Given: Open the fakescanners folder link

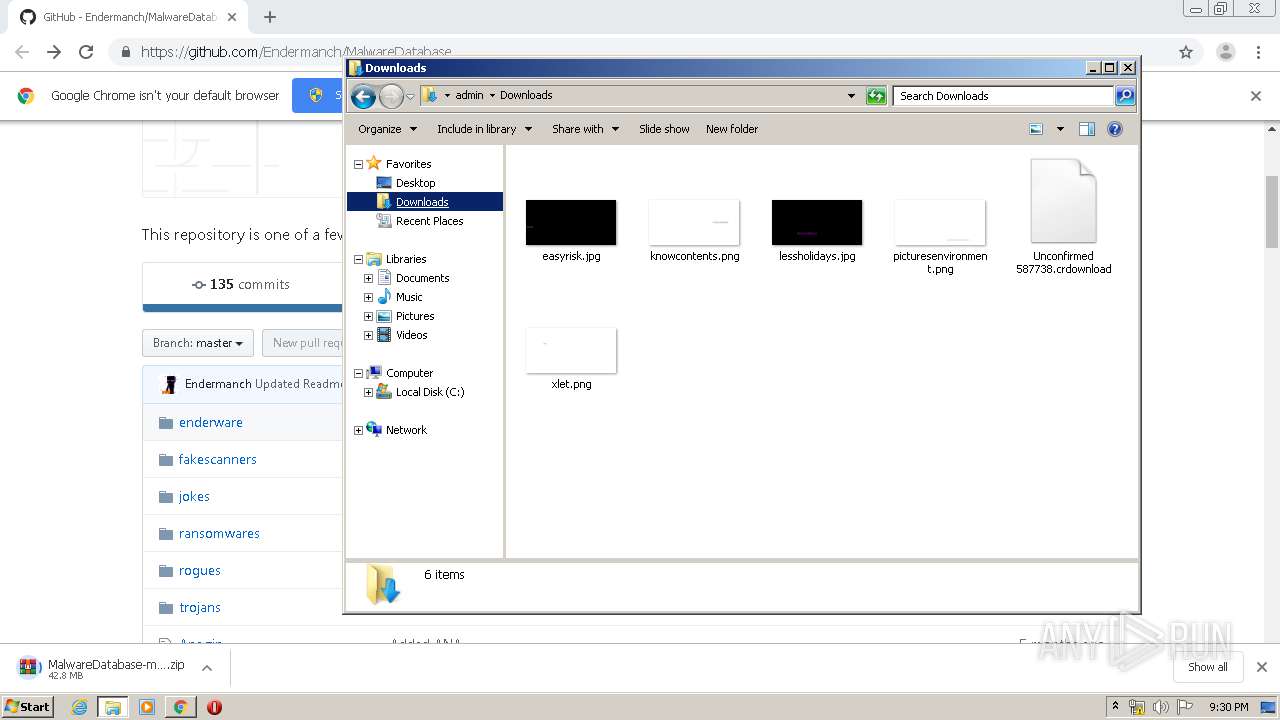Looking at the screenshot, I should (218, 459).
